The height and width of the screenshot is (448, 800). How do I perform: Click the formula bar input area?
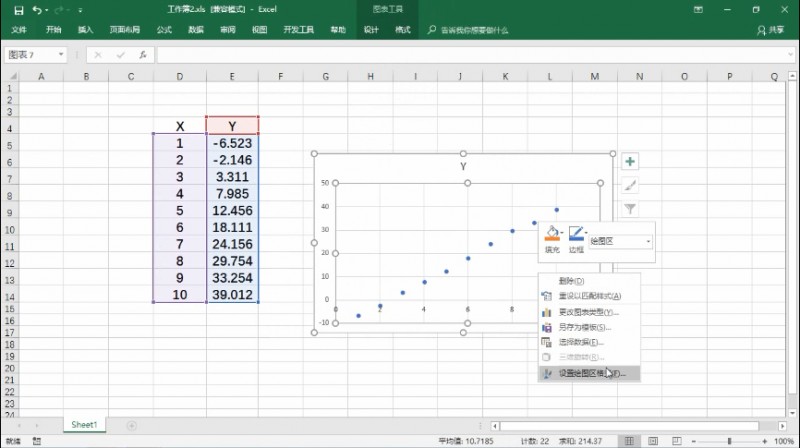point(470,55)
